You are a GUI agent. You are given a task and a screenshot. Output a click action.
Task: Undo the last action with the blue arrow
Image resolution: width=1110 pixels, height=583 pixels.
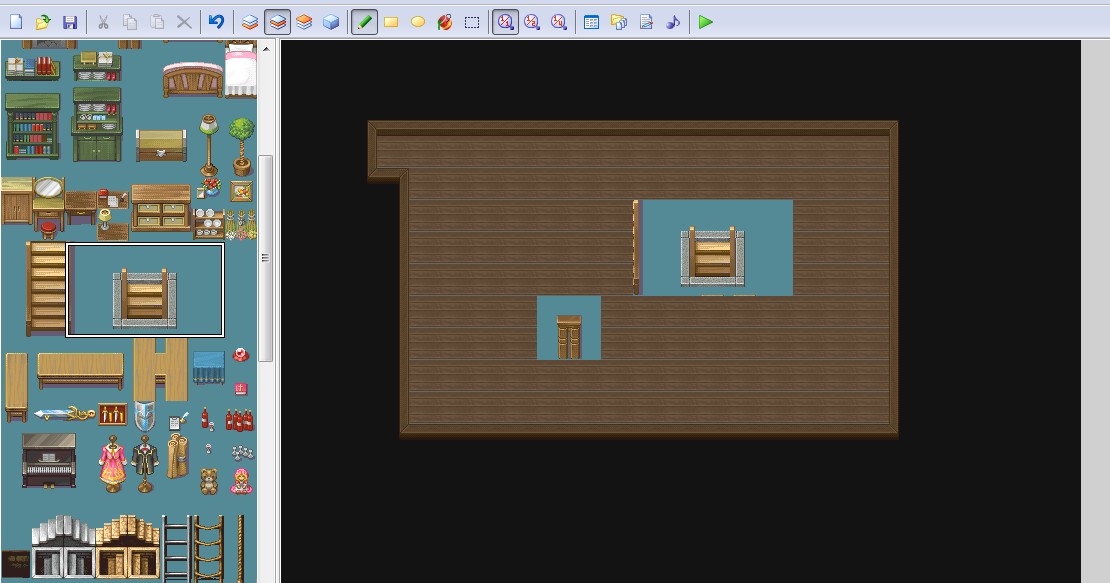217,22
